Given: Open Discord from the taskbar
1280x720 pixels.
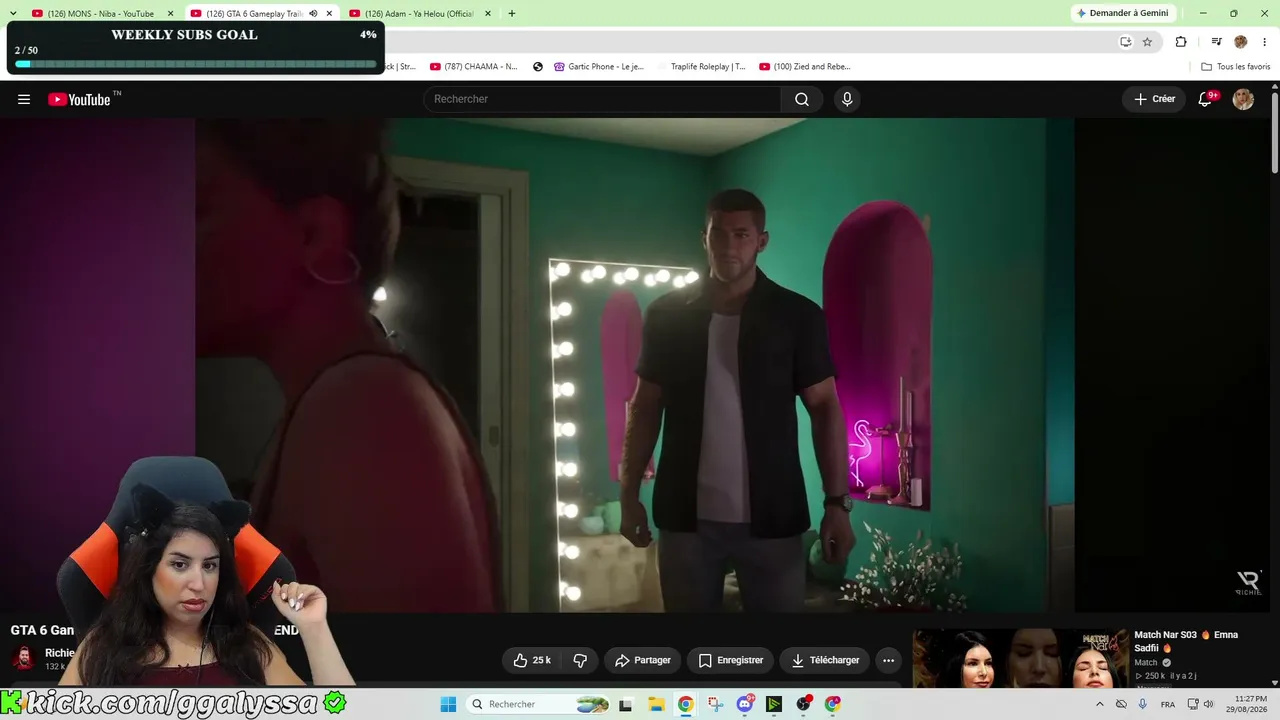Looking at the screenshot, I should 745,704.
